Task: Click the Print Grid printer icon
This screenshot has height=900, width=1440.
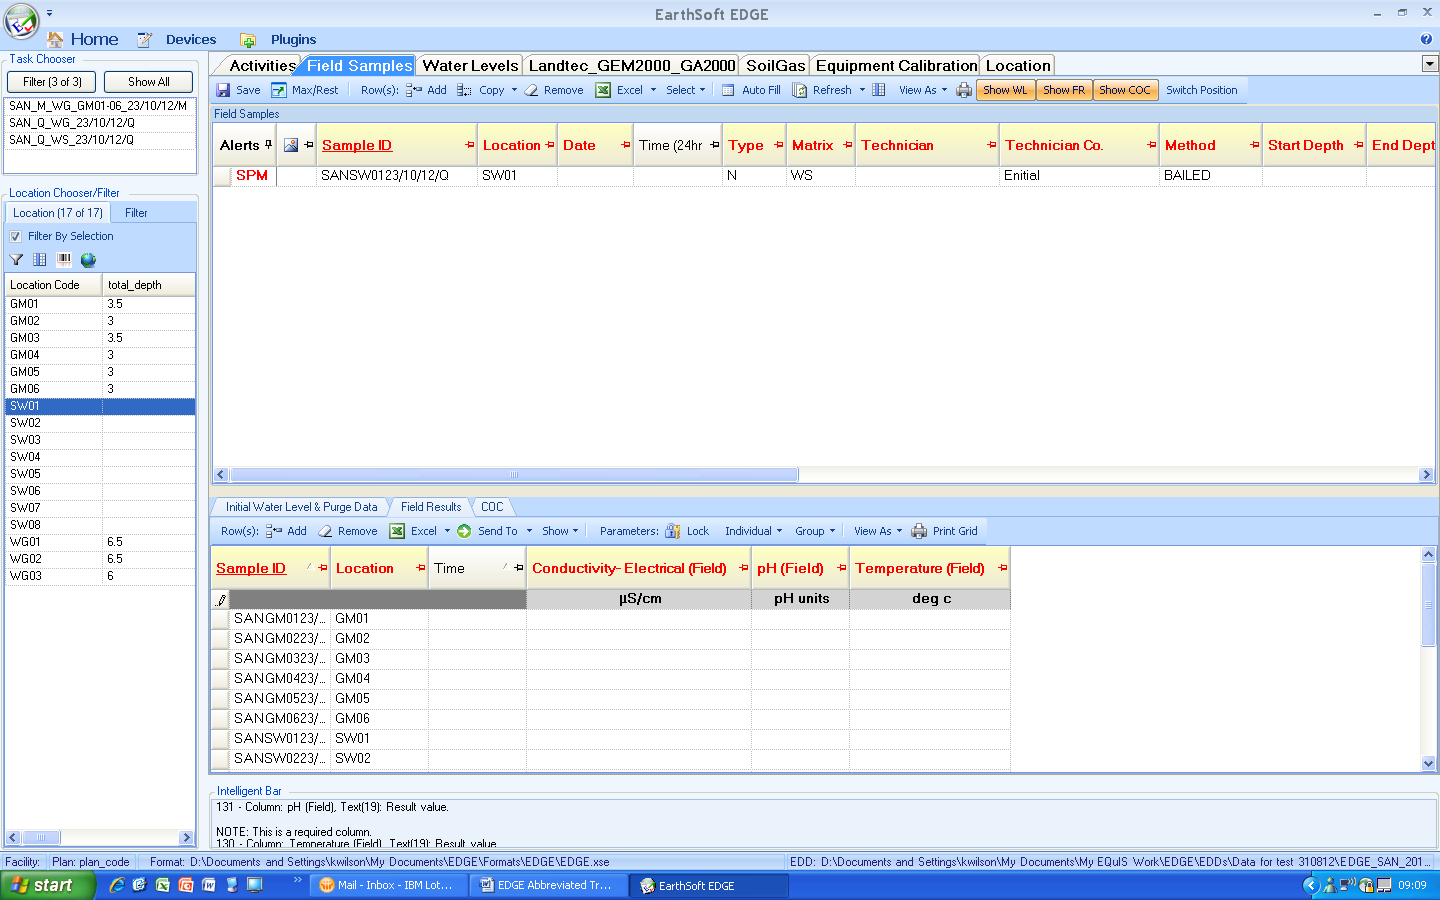Action: tap(919, 531)
